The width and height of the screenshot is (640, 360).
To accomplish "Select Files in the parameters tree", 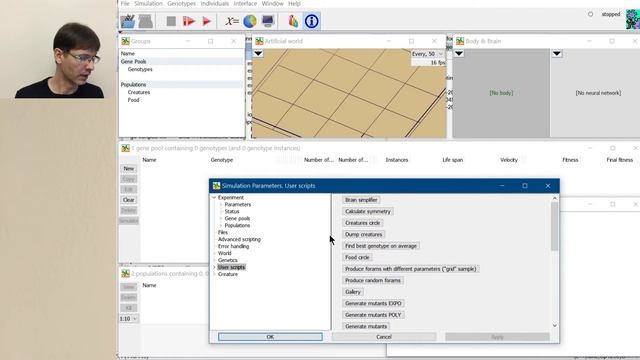I will tap(222, 232).
